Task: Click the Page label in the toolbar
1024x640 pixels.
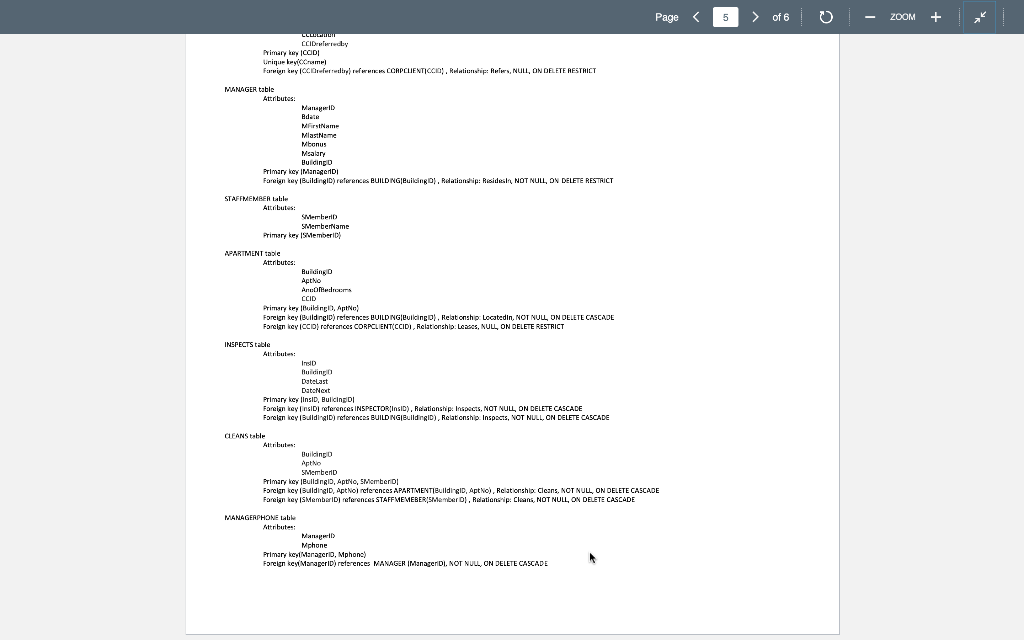Action: (666, 16)
